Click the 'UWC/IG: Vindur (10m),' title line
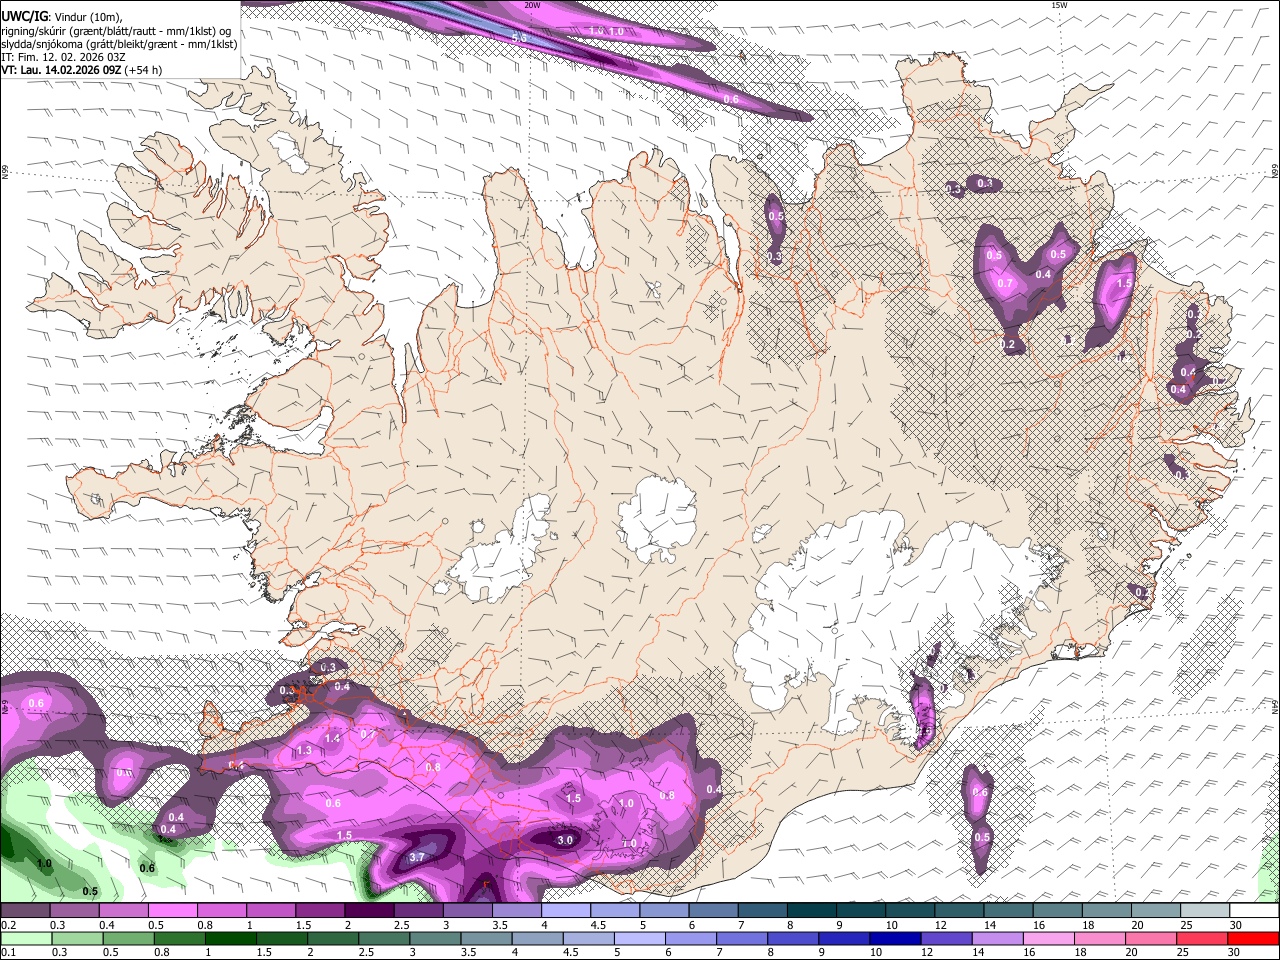Screen dimensions: 1280x960 [x=61, y=17]
